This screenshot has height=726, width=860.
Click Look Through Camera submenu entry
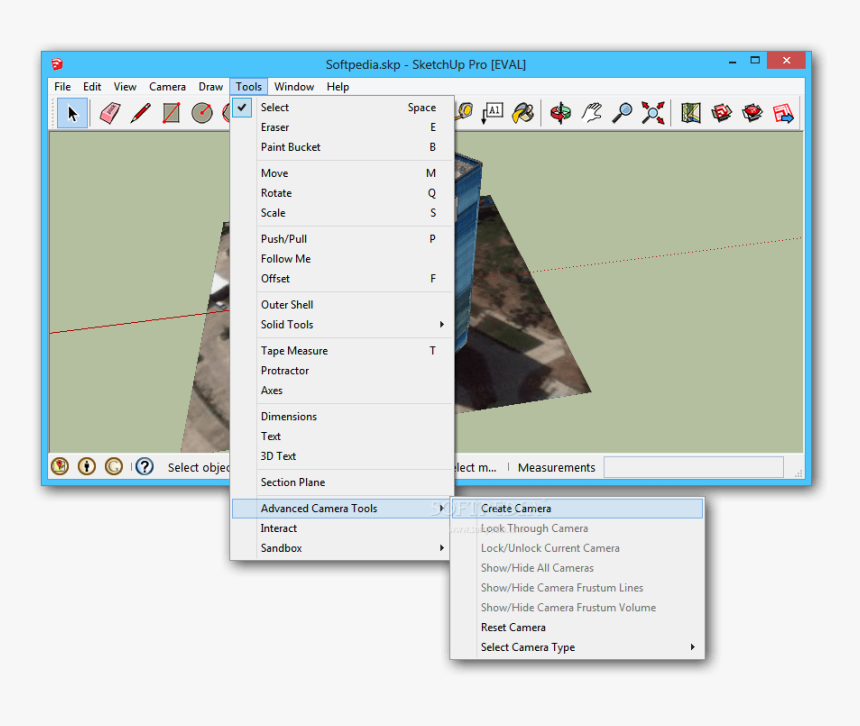click(577, 528)
